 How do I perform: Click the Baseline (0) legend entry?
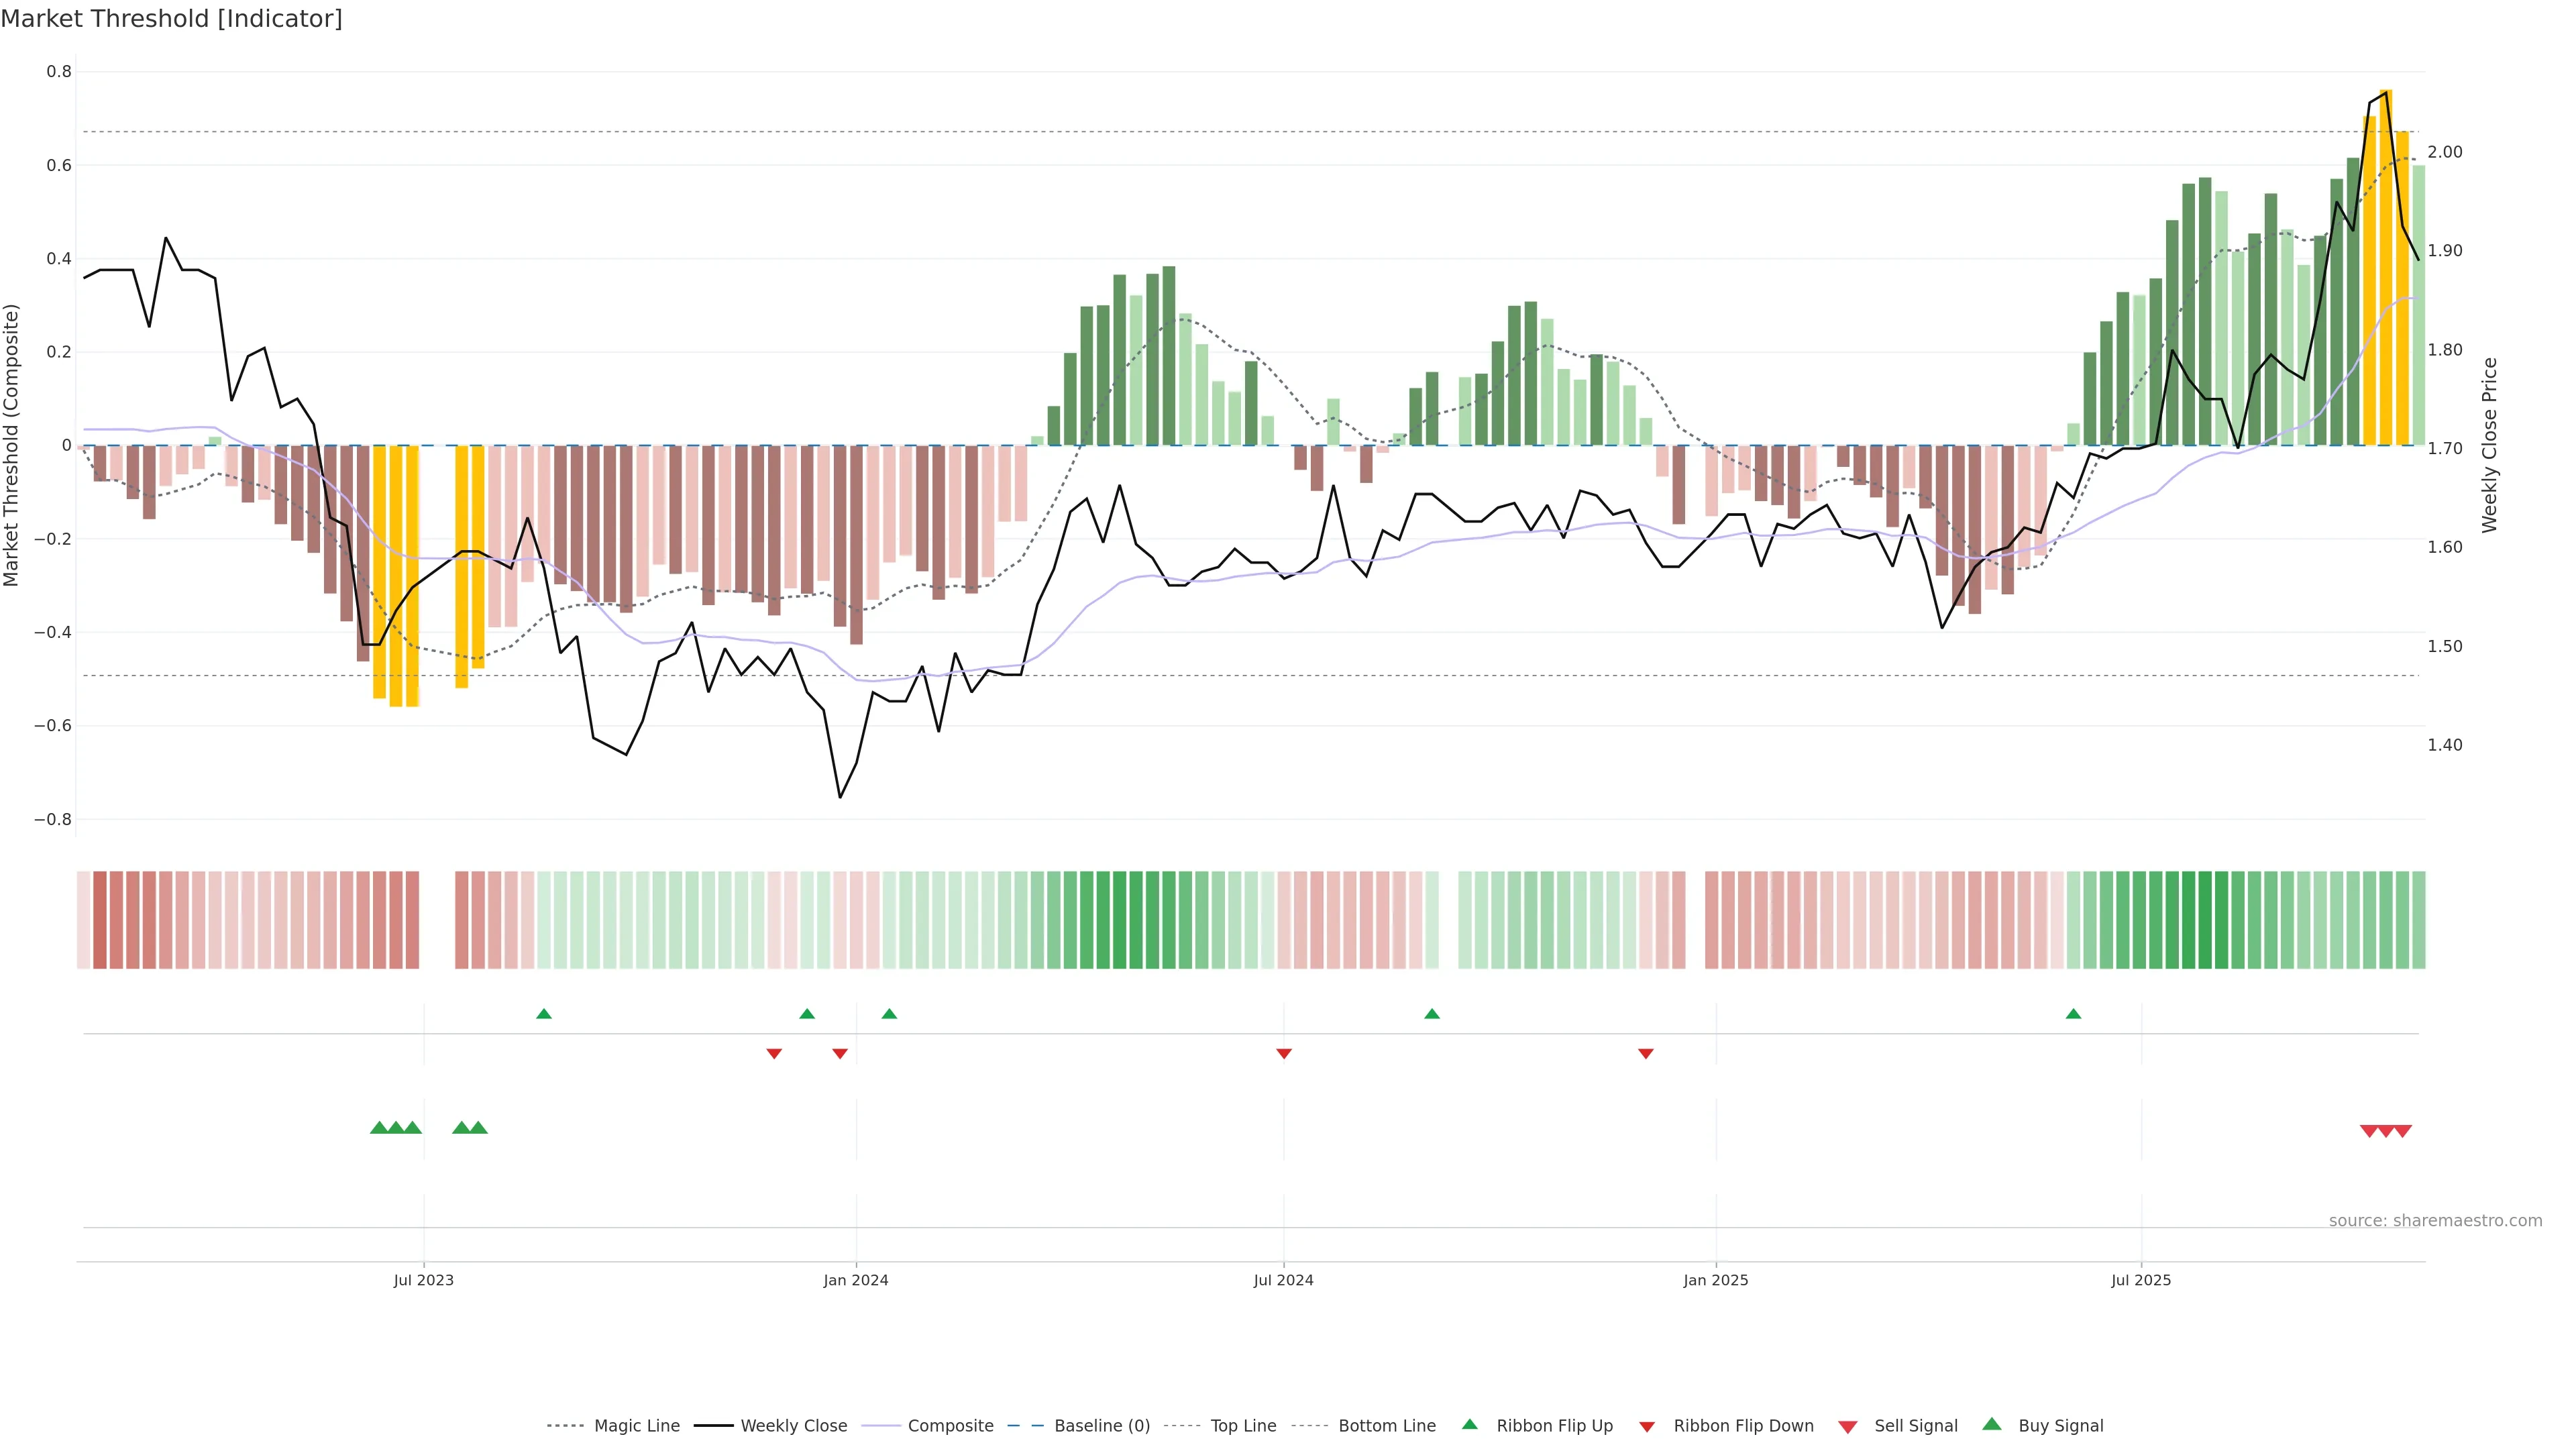click(1101, 1426)
